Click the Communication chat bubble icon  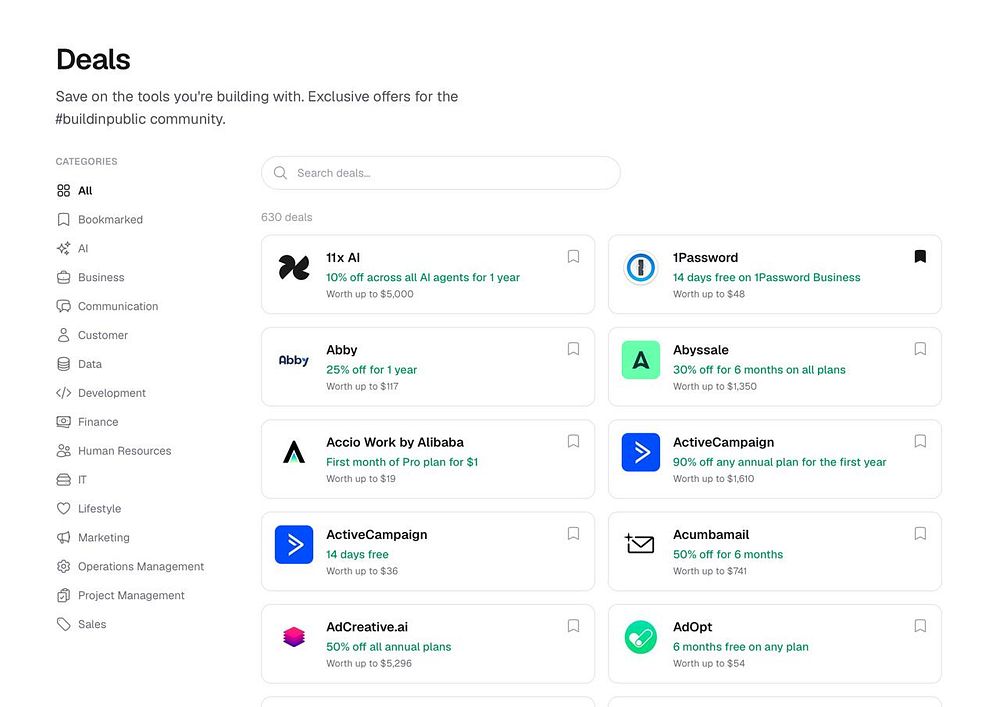click(x=63, y=306)
